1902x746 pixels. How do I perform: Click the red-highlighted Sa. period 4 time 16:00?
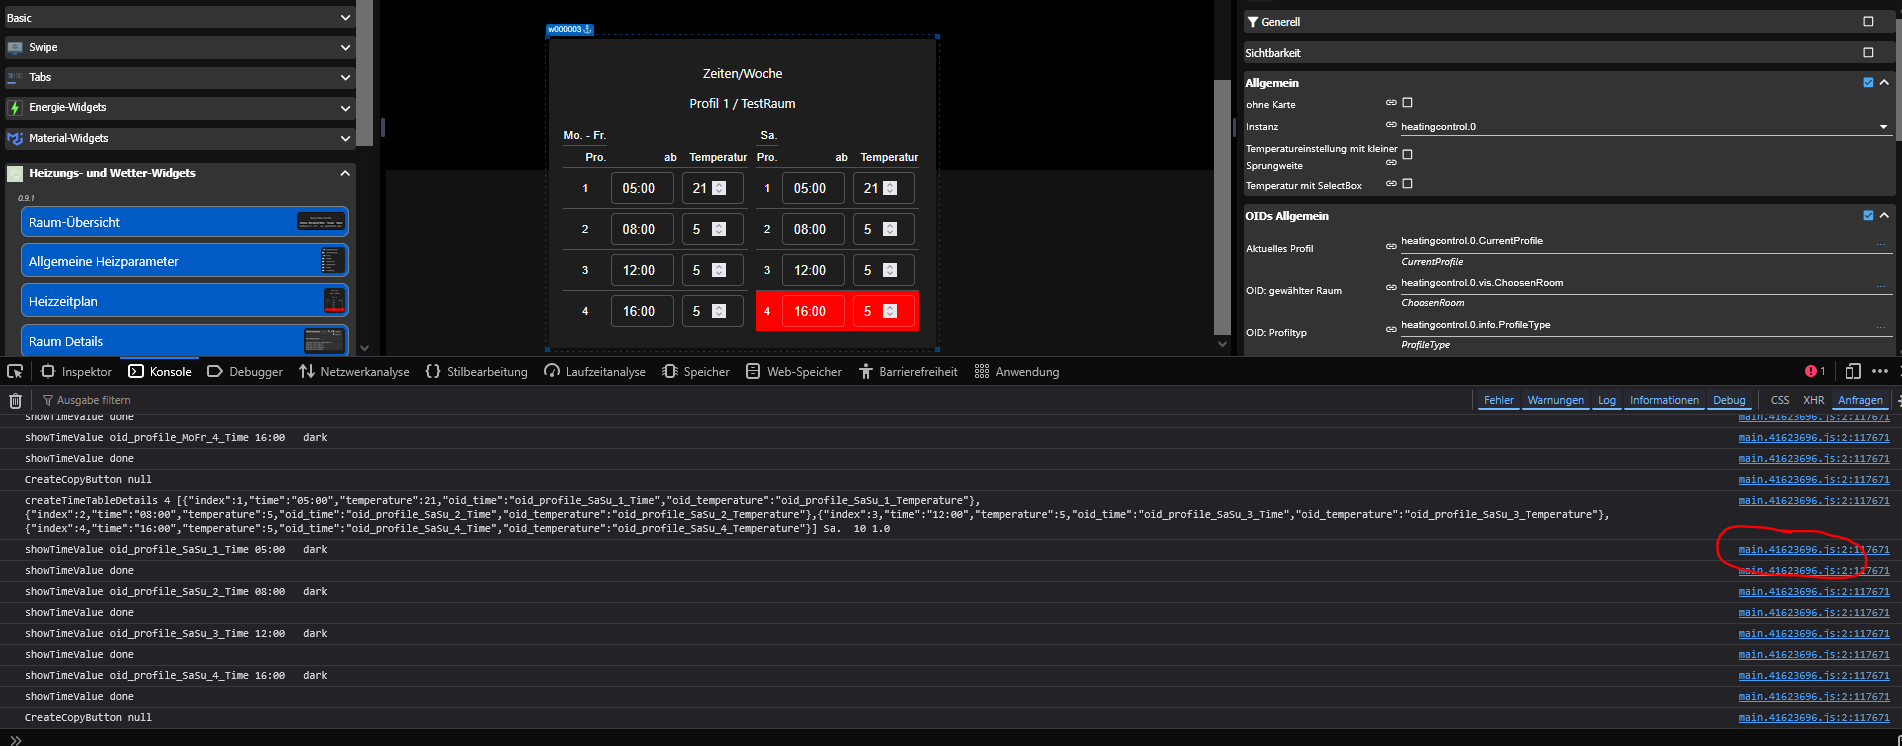coord(813,311)
